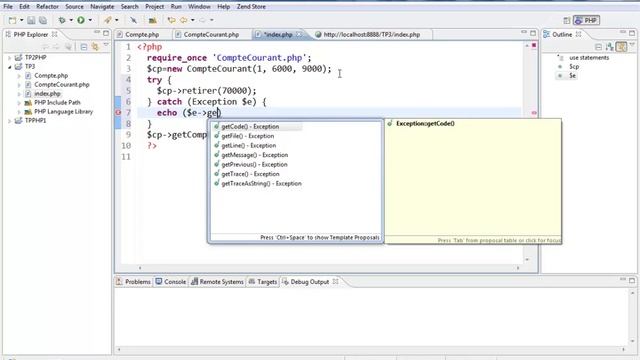This screenshot has width=640, height=360.
Task: Click the editor horizontal scrollbar
Action: click(329, 268)
